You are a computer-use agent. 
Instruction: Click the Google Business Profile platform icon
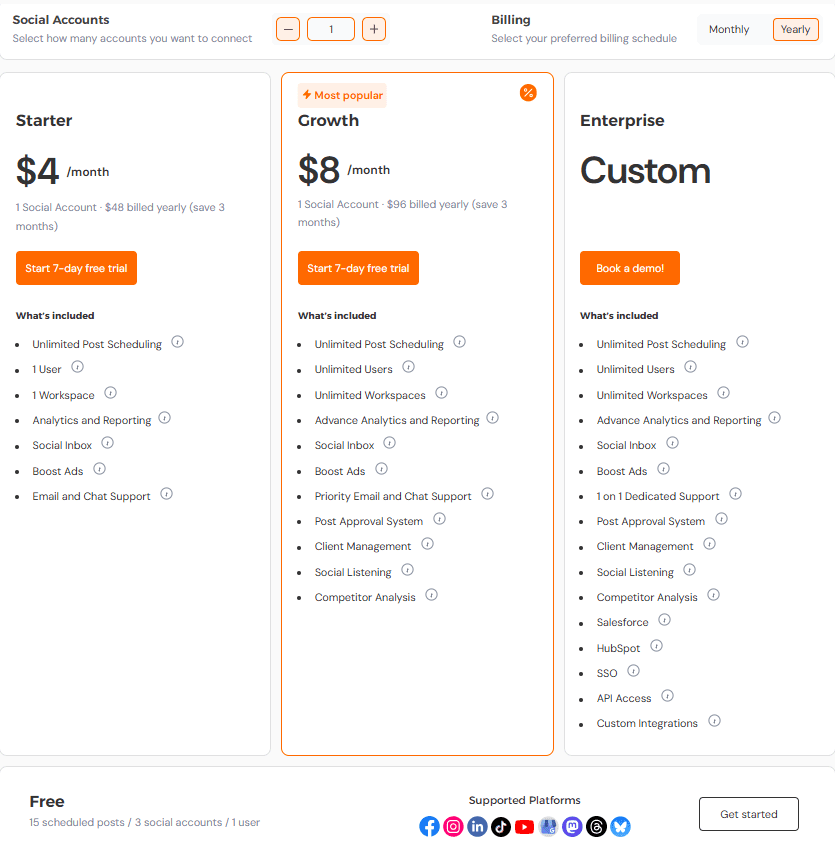pyautogui.click(x=548, y=827)
